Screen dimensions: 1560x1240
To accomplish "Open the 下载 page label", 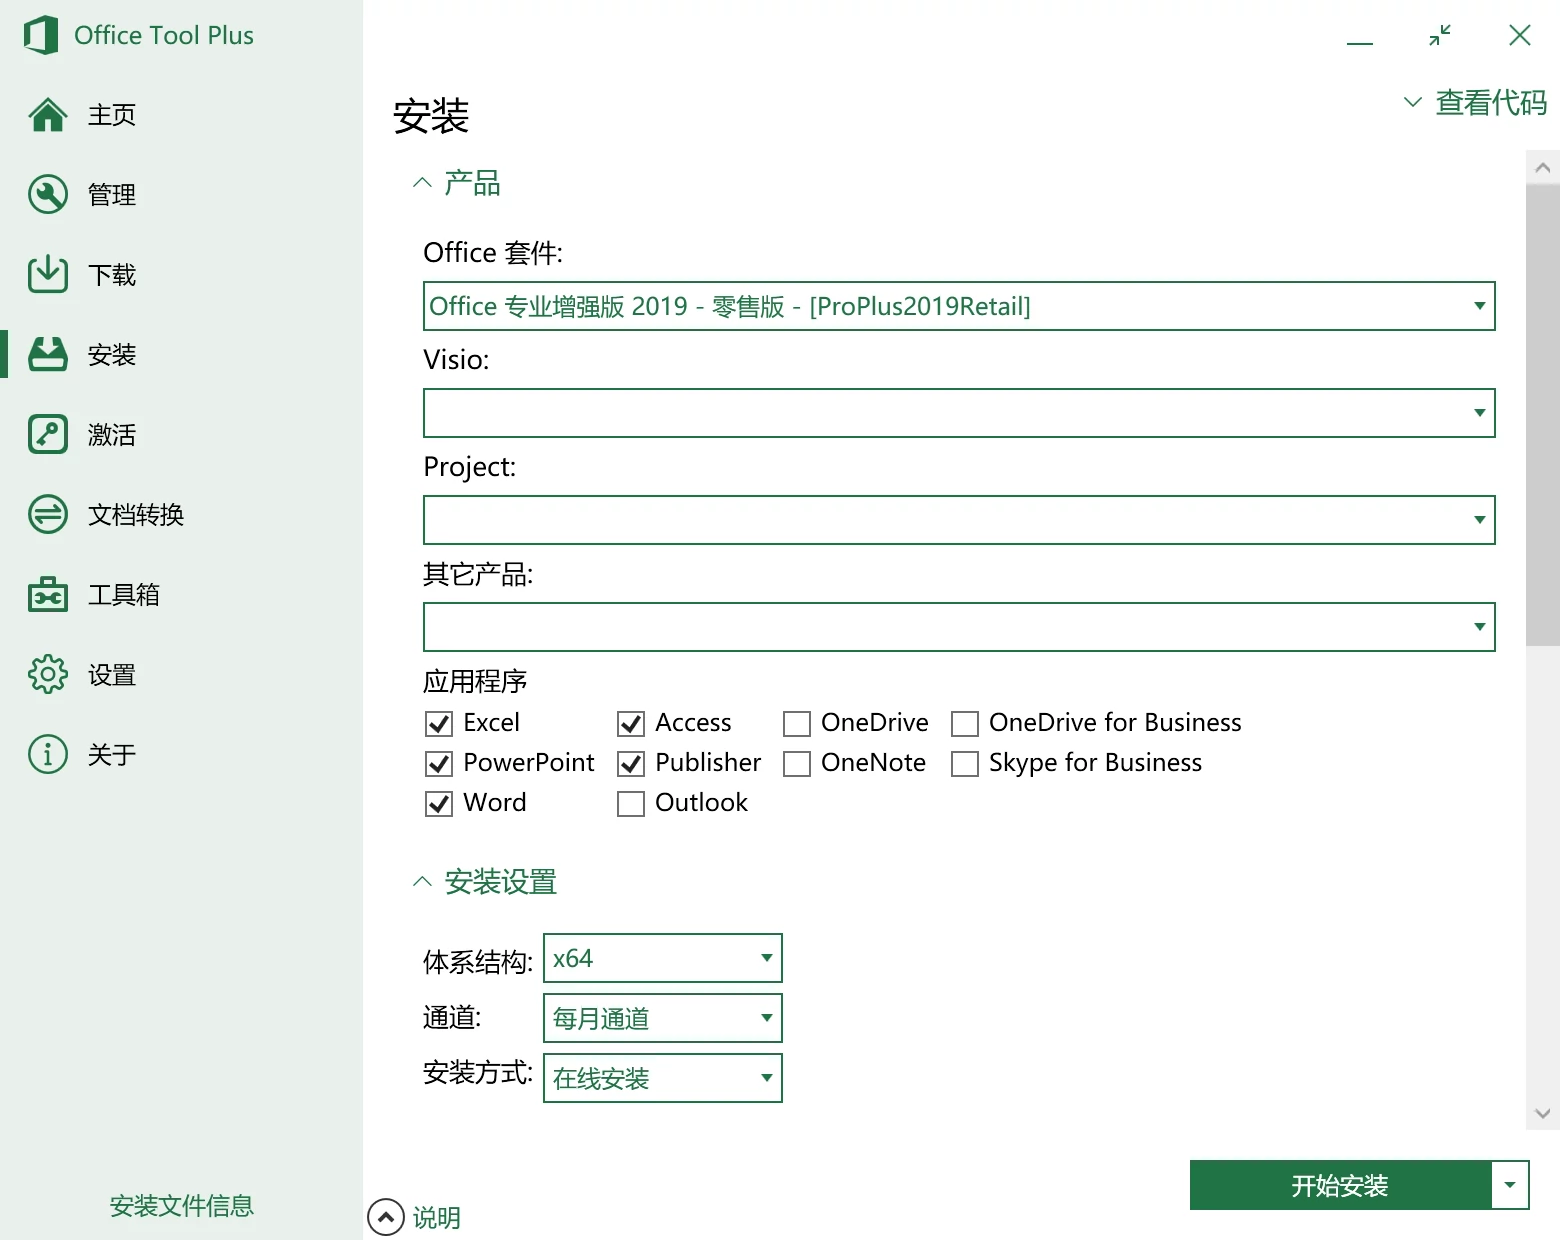I will coord(112,275).
